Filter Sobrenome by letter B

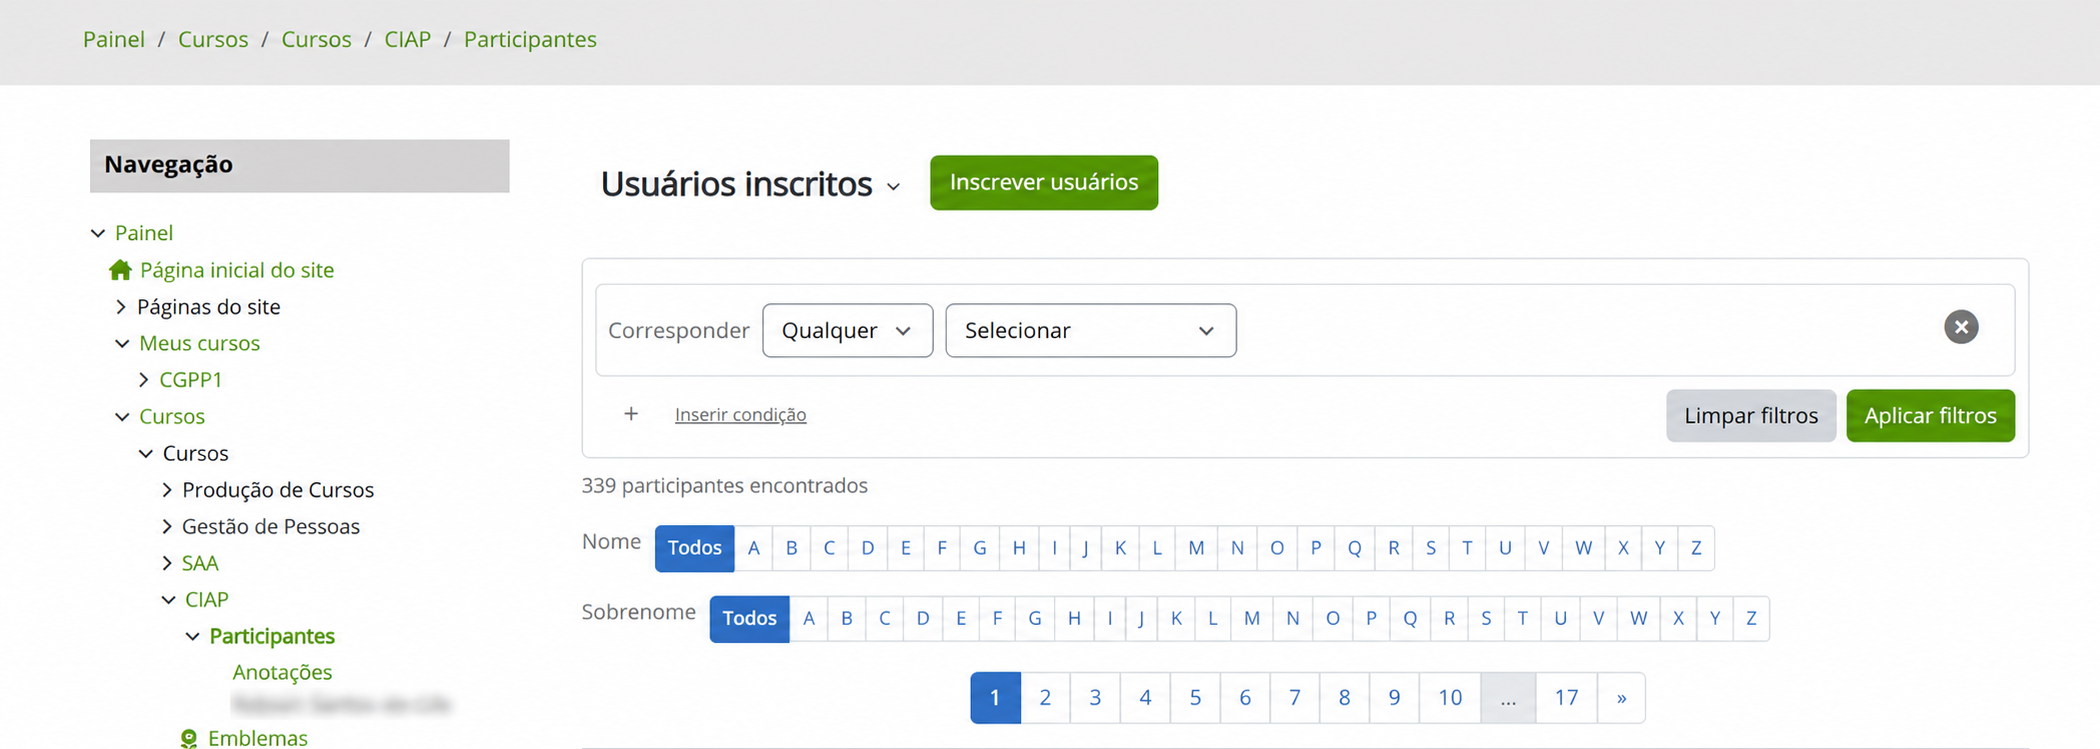[847, 618]
